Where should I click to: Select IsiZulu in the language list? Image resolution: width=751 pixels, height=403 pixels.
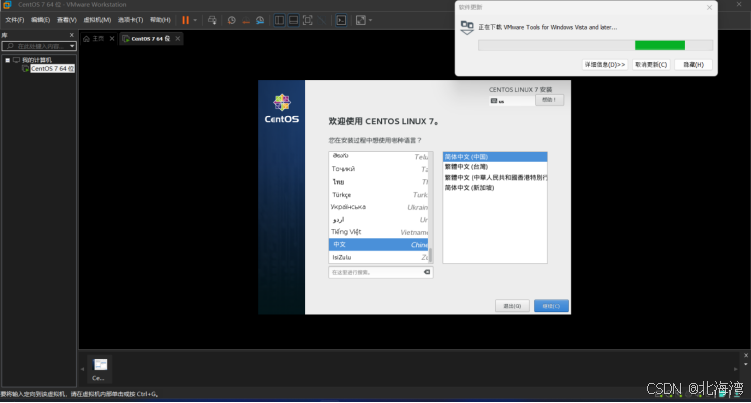[378, 257]
